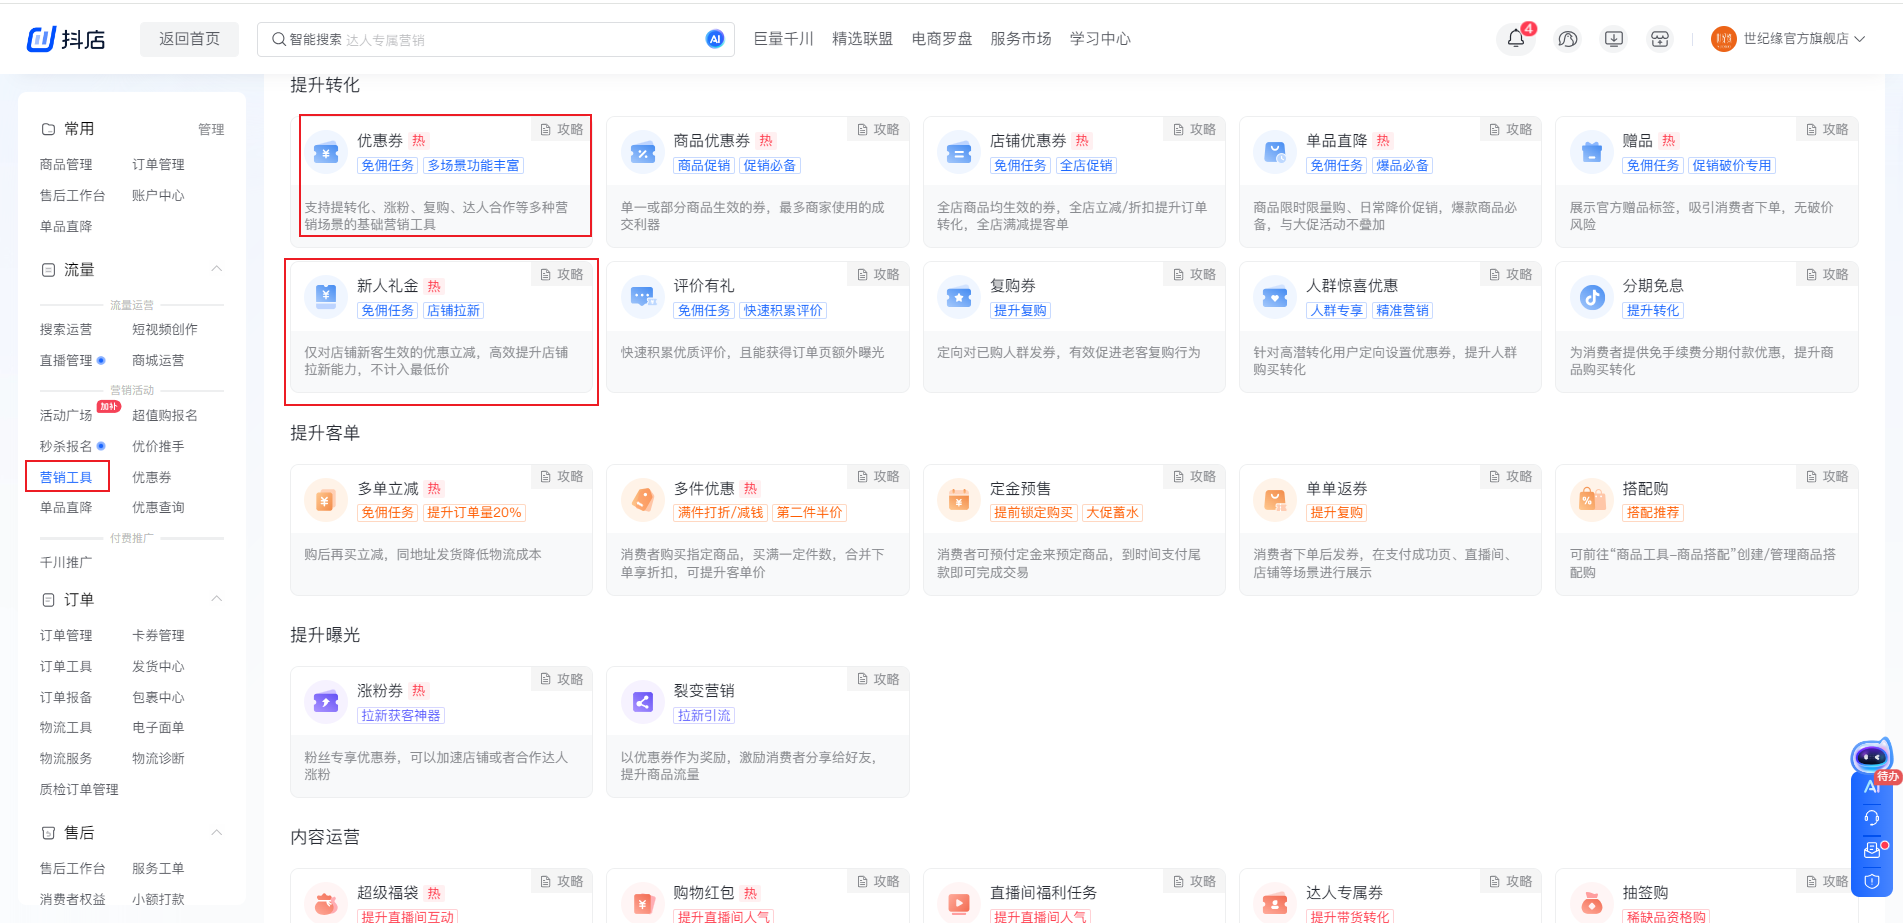
Task: Collapse the 流量 sidebar section
Action: [x=217, y=269]
